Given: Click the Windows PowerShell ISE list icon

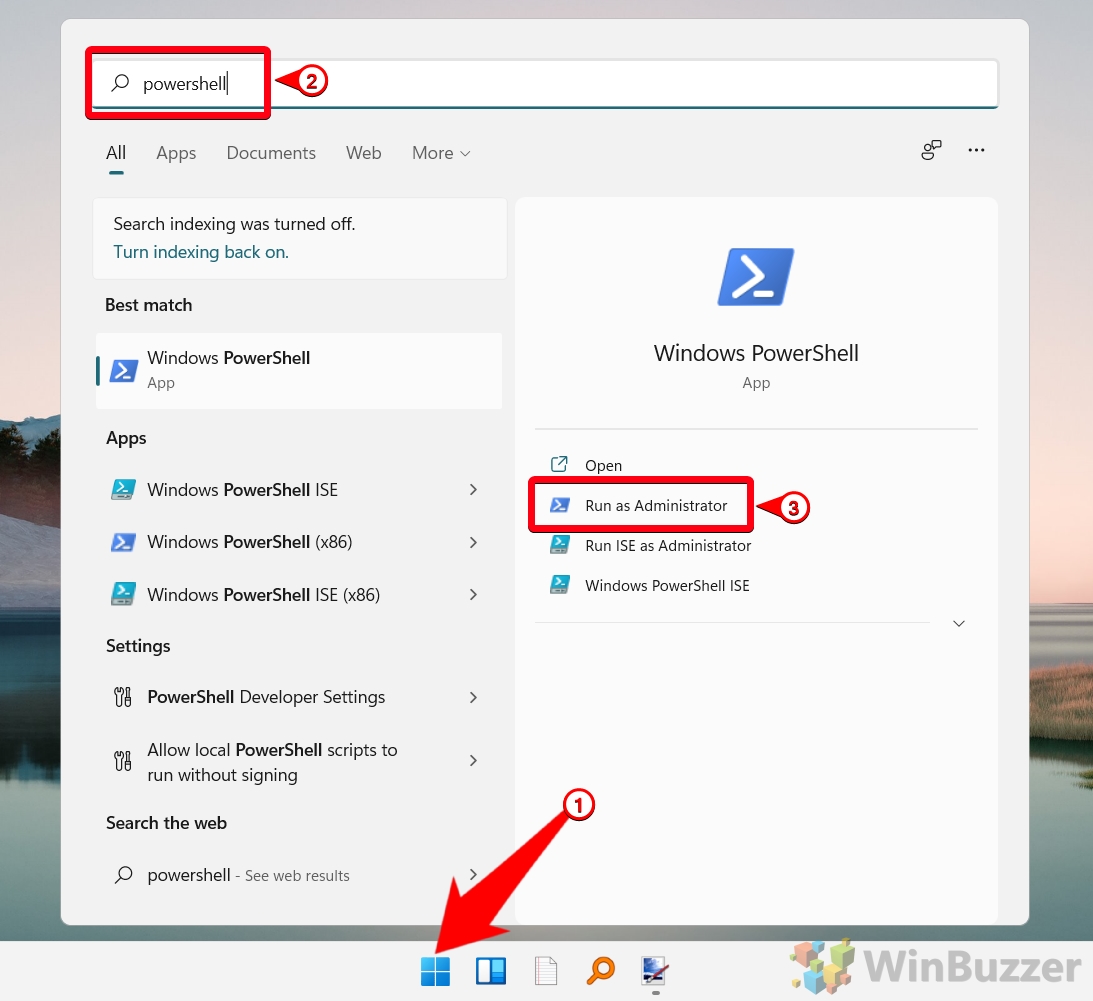Looking at the screenshot, I should (123, 489).
